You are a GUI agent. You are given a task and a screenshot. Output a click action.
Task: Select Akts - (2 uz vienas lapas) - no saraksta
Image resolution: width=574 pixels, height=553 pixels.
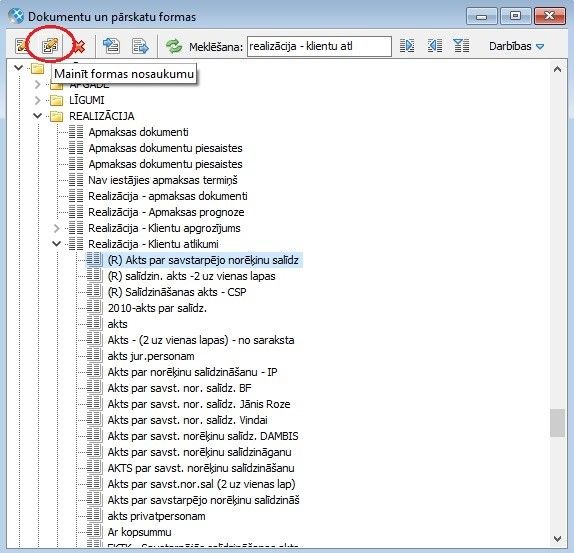coord(201,340)
